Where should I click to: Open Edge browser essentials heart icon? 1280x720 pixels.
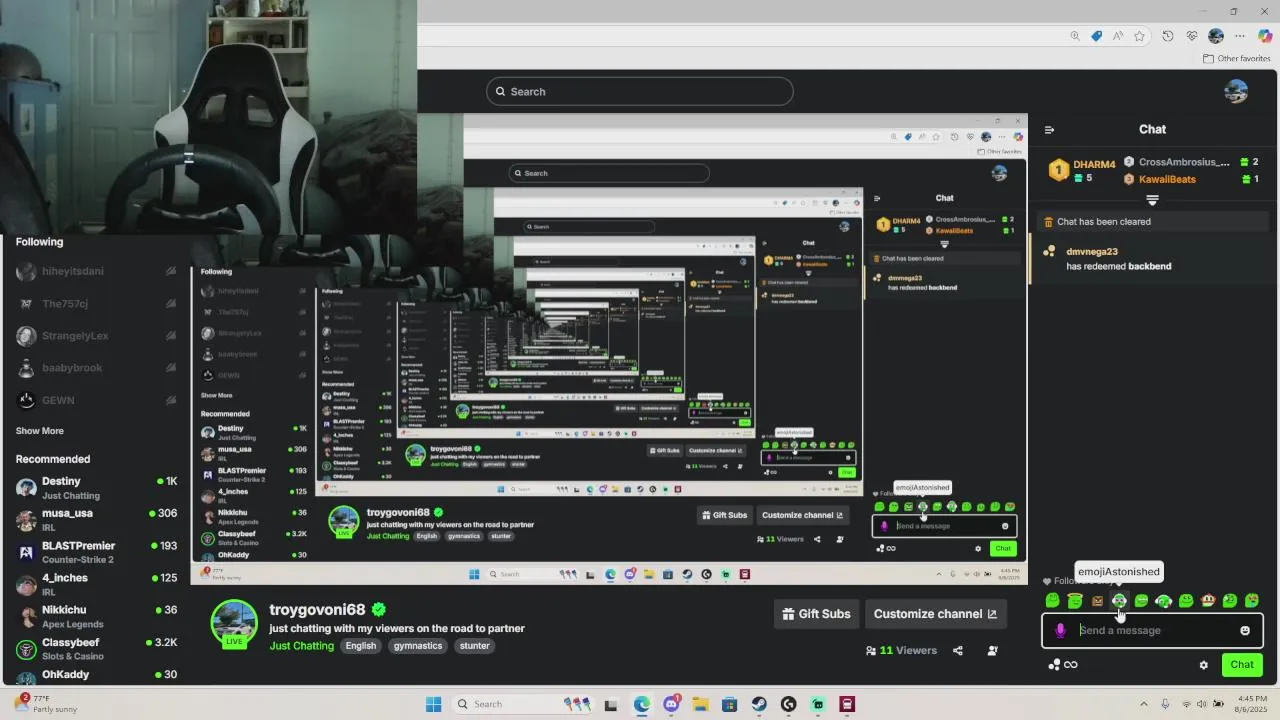click(1192, 36)
